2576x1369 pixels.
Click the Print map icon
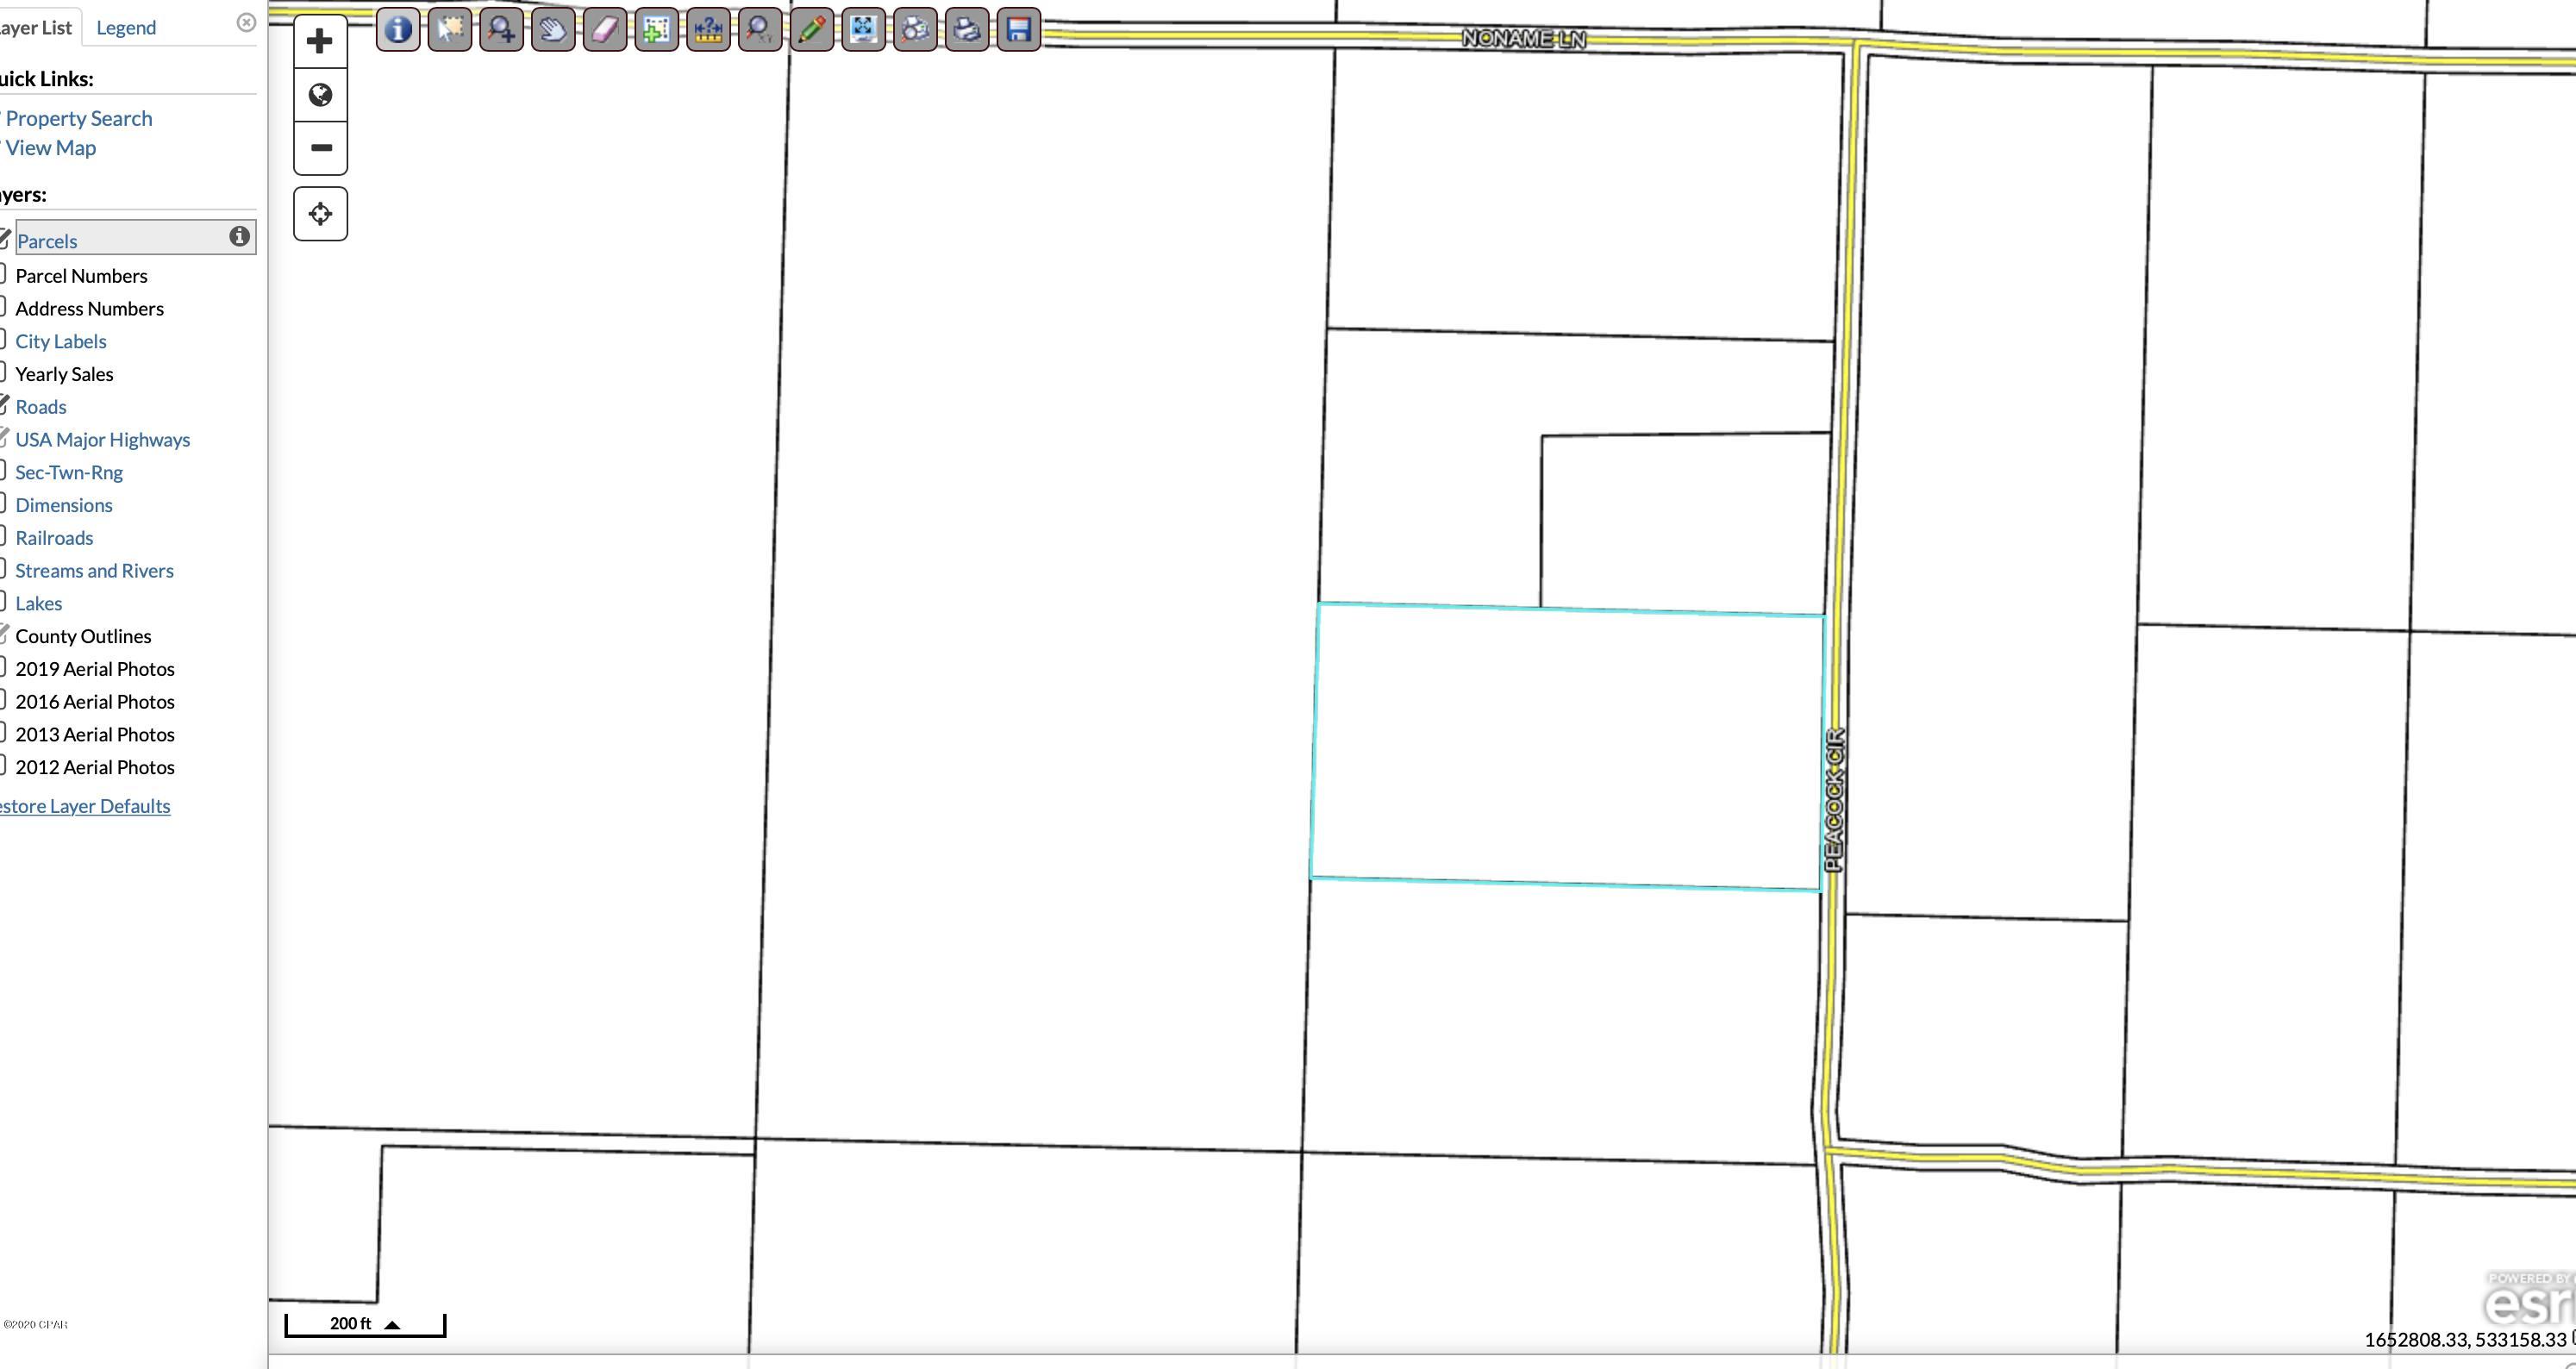click(966, 29)
